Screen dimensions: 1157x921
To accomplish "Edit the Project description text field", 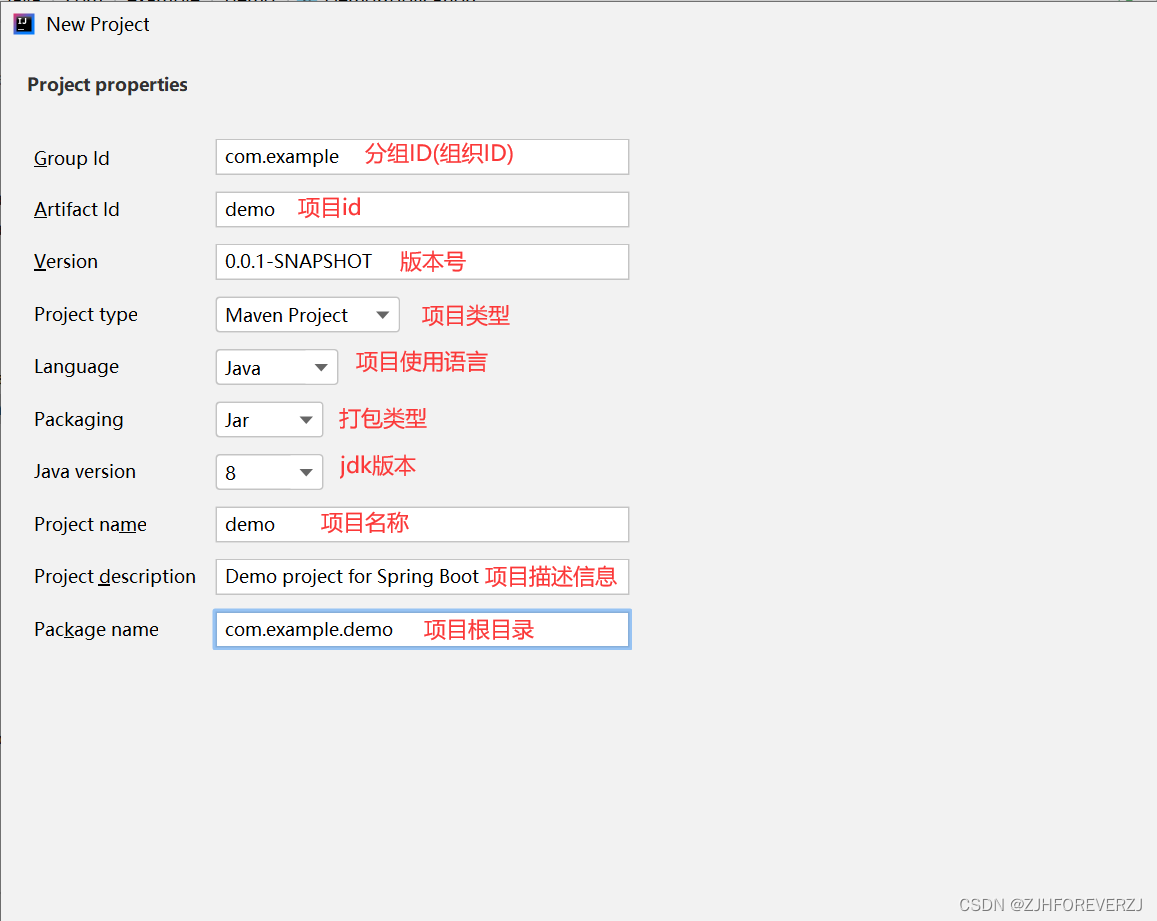I will 422,577.
